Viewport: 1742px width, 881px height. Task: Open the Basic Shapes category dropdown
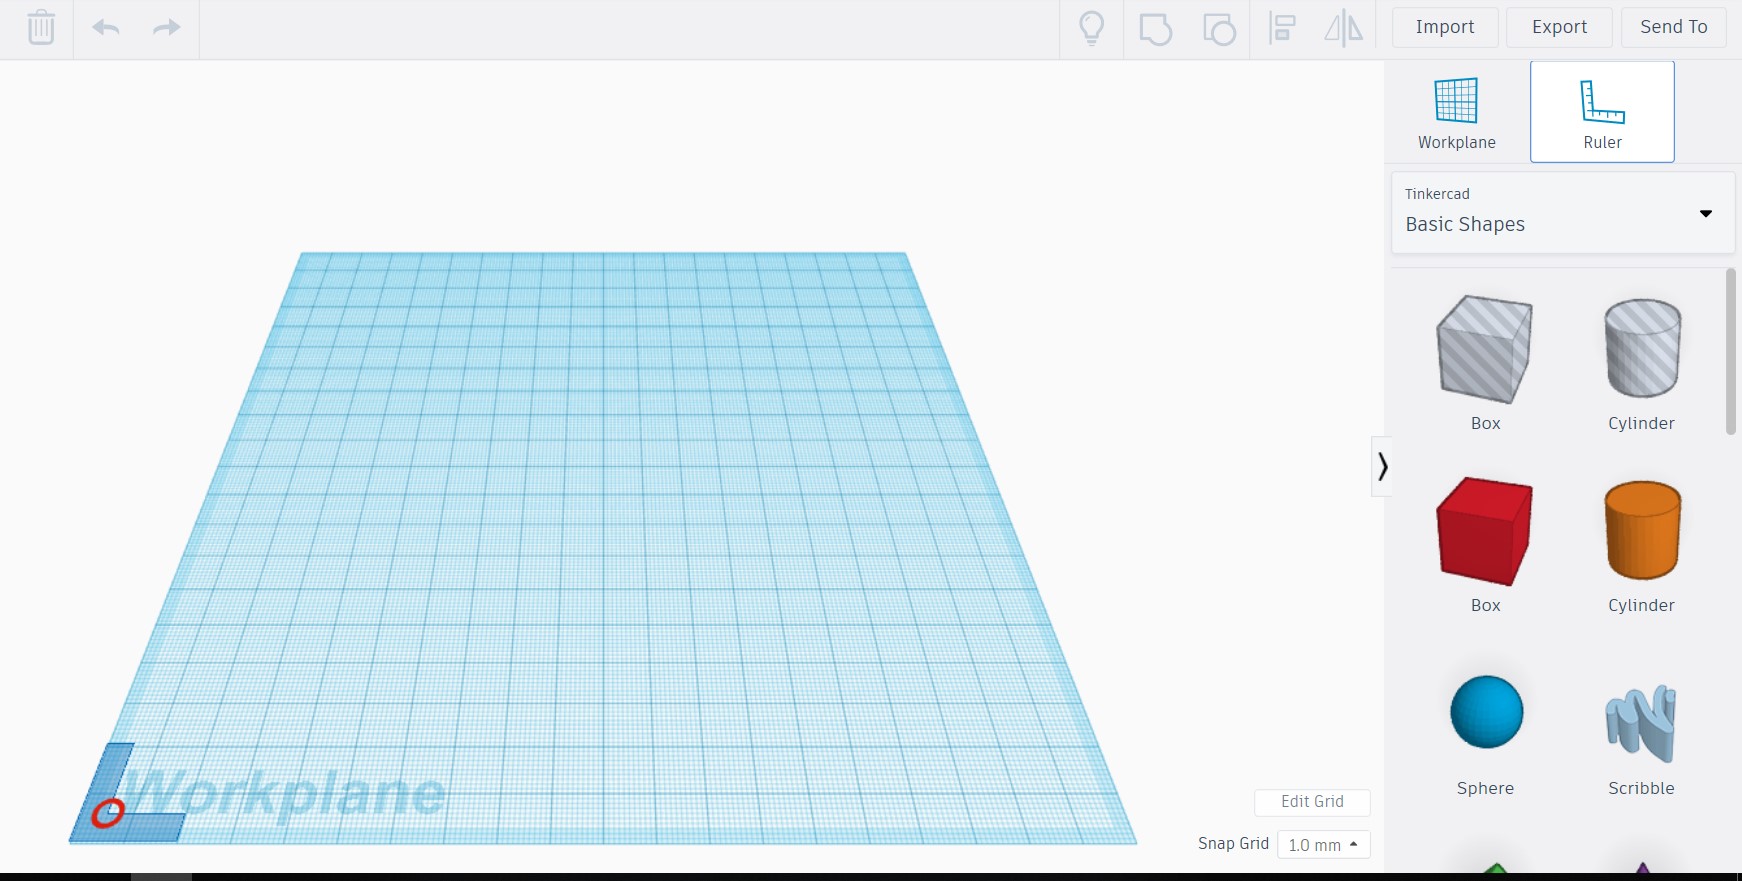[x=1563, y=212]
